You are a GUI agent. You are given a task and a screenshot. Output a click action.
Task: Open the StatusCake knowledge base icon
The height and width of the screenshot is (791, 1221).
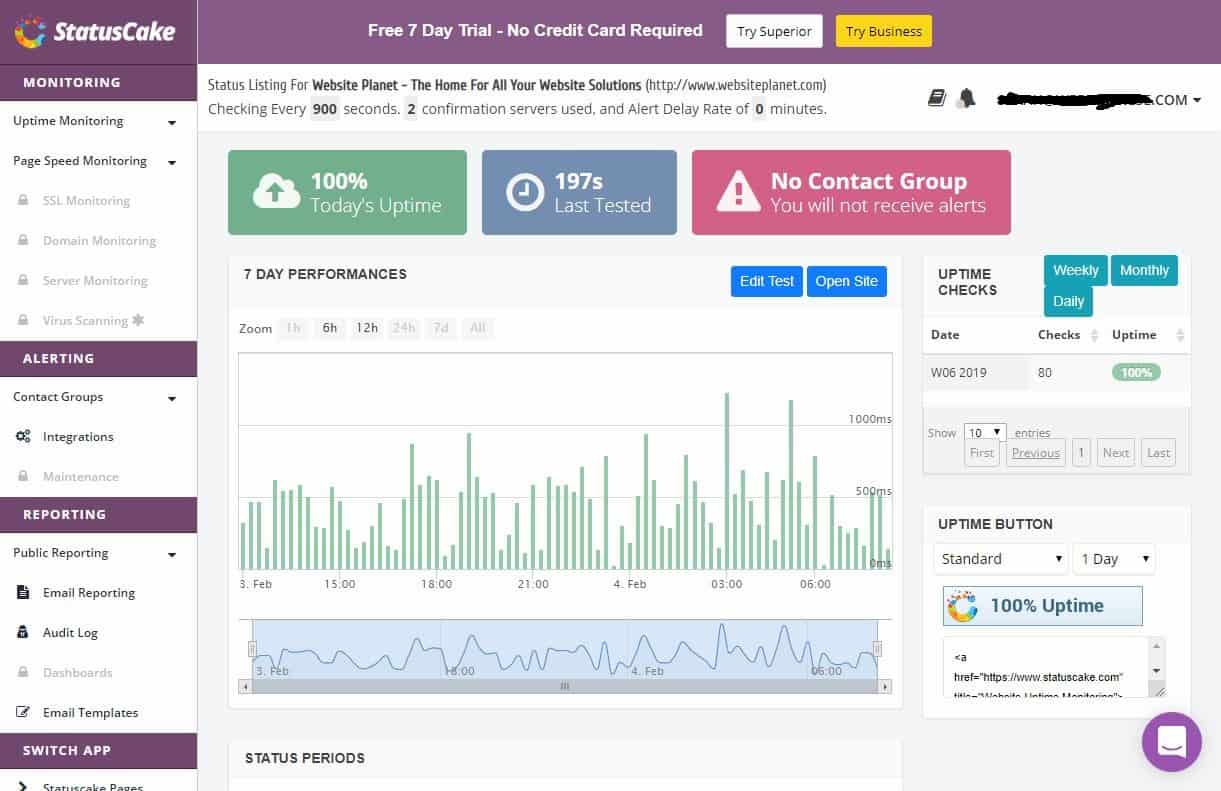[936, 98]
